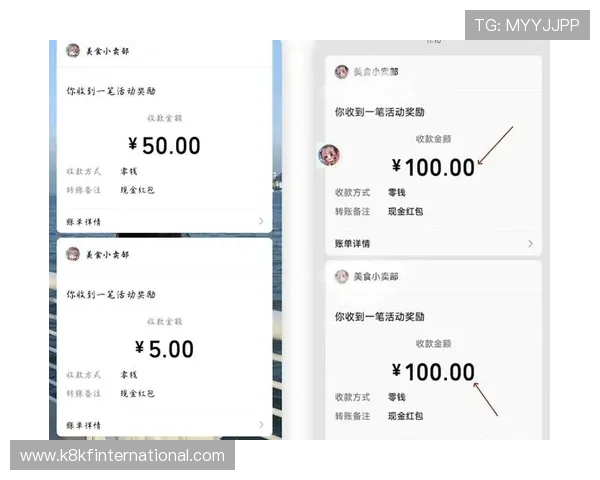Select 零钱 value in the ¥50.00 card
The width and height of the screenshot is (600, 480).
point(129,171)
